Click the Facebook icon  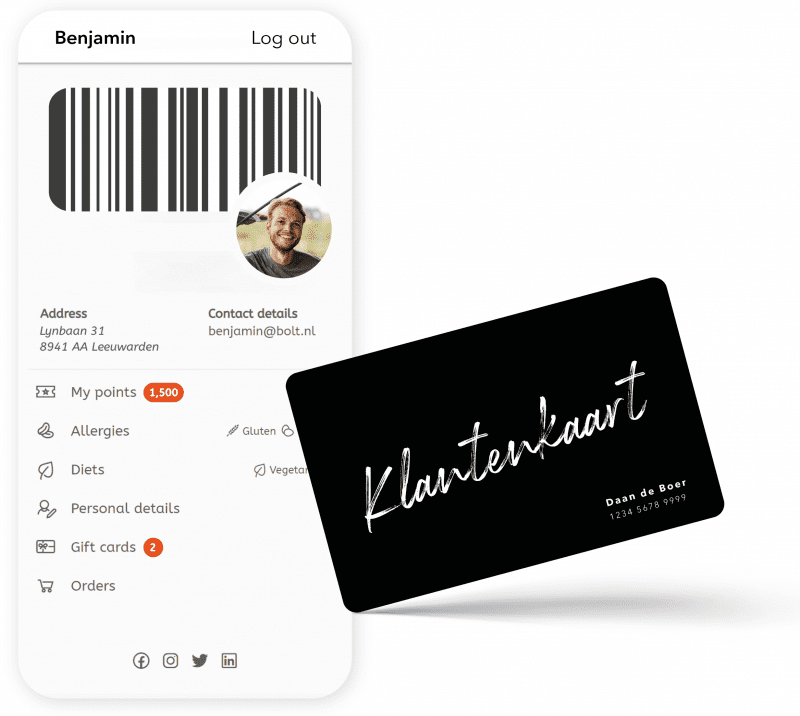(x=141, y=660)
